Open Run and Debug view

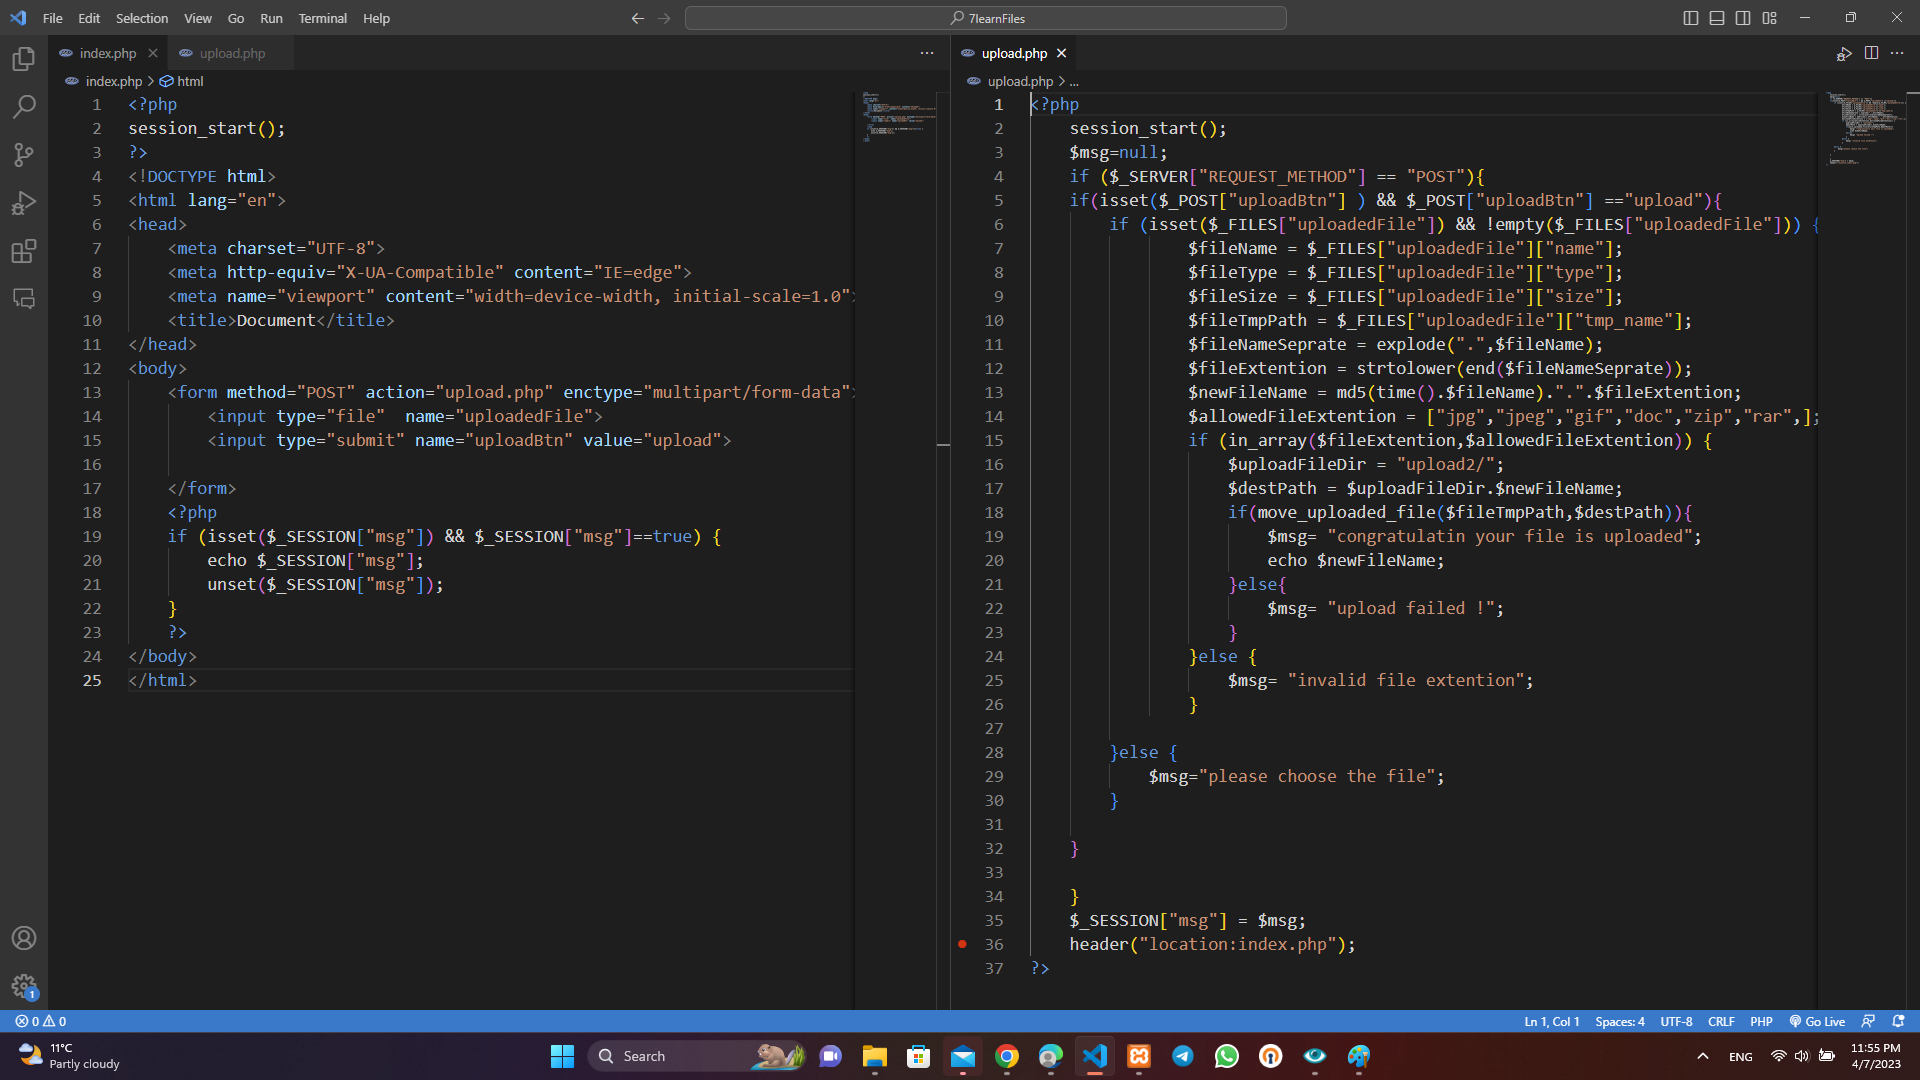pyautogui.click(x=24, y=203)
